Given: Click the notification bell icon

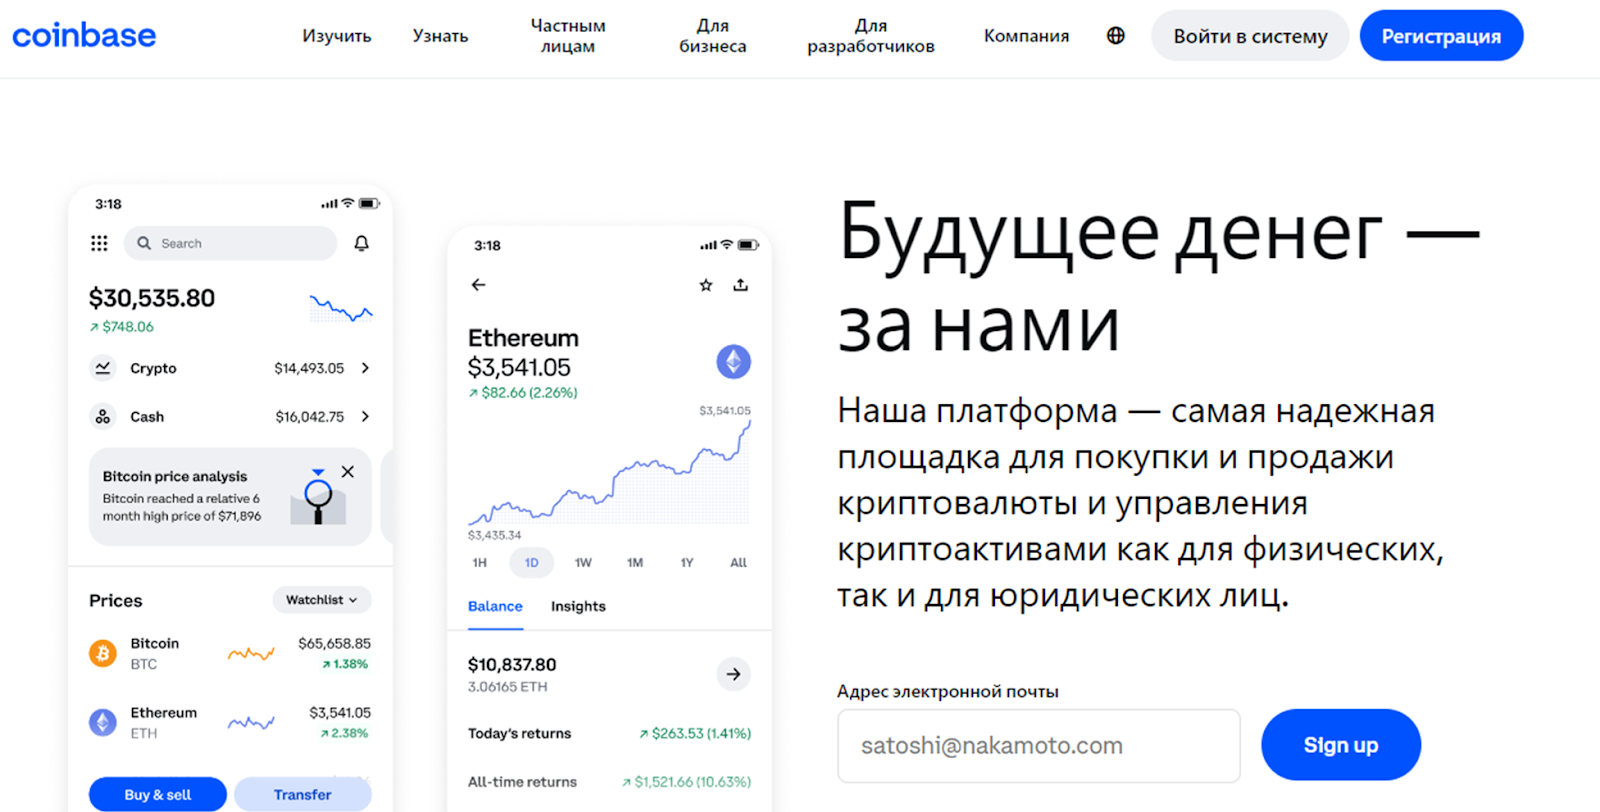Looking at the screenshot, I should (x=362, y=243).
